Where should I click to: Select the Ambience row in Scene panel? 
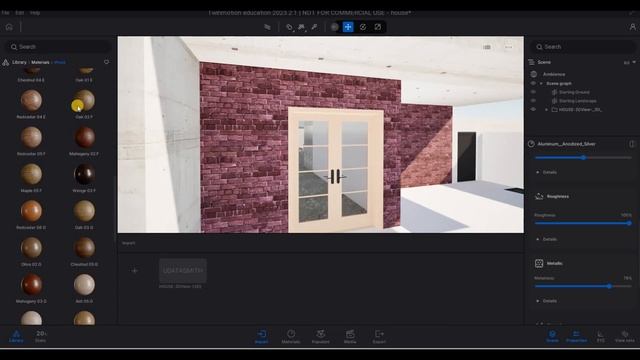[582, 74]
